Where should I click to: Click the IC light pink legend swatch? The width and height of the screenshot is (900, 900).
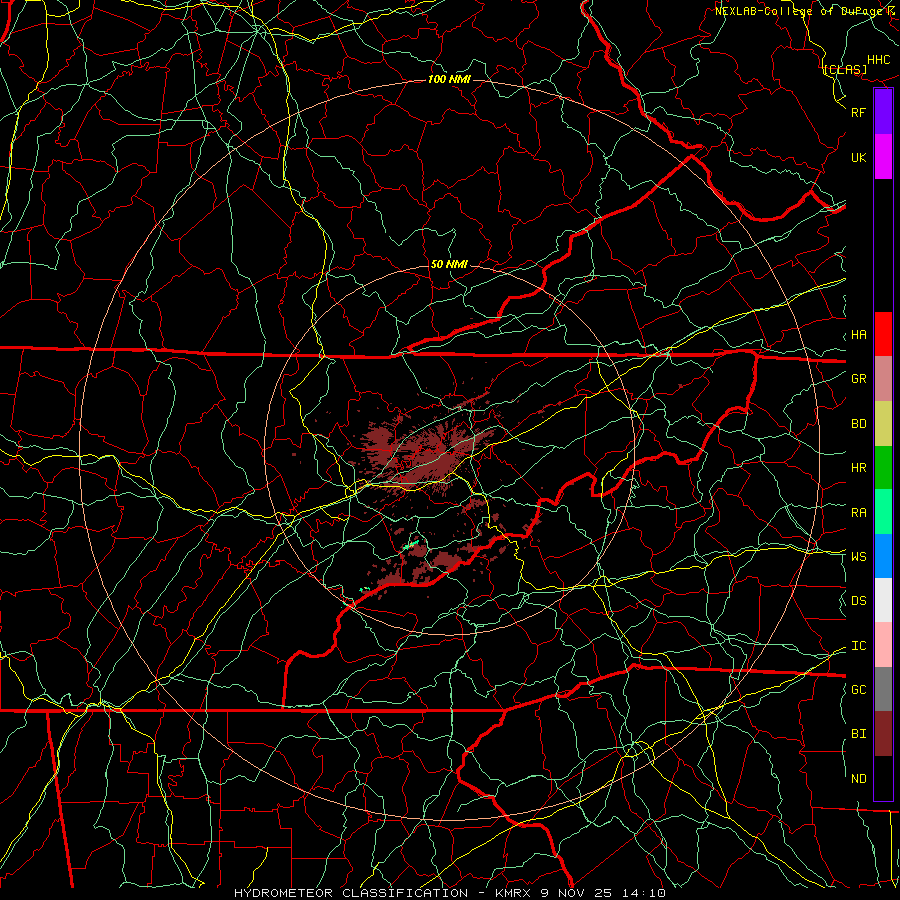(883, 645)
